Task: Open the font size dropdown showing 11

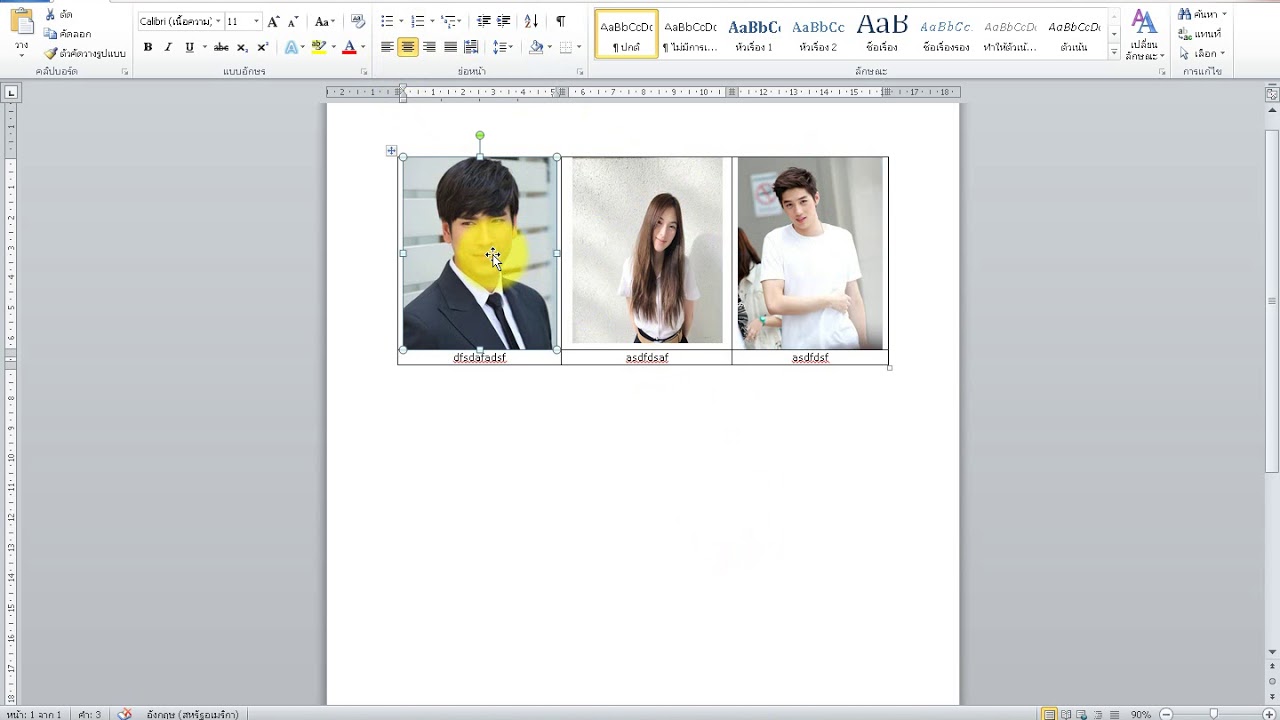Action: coord(256,21)
